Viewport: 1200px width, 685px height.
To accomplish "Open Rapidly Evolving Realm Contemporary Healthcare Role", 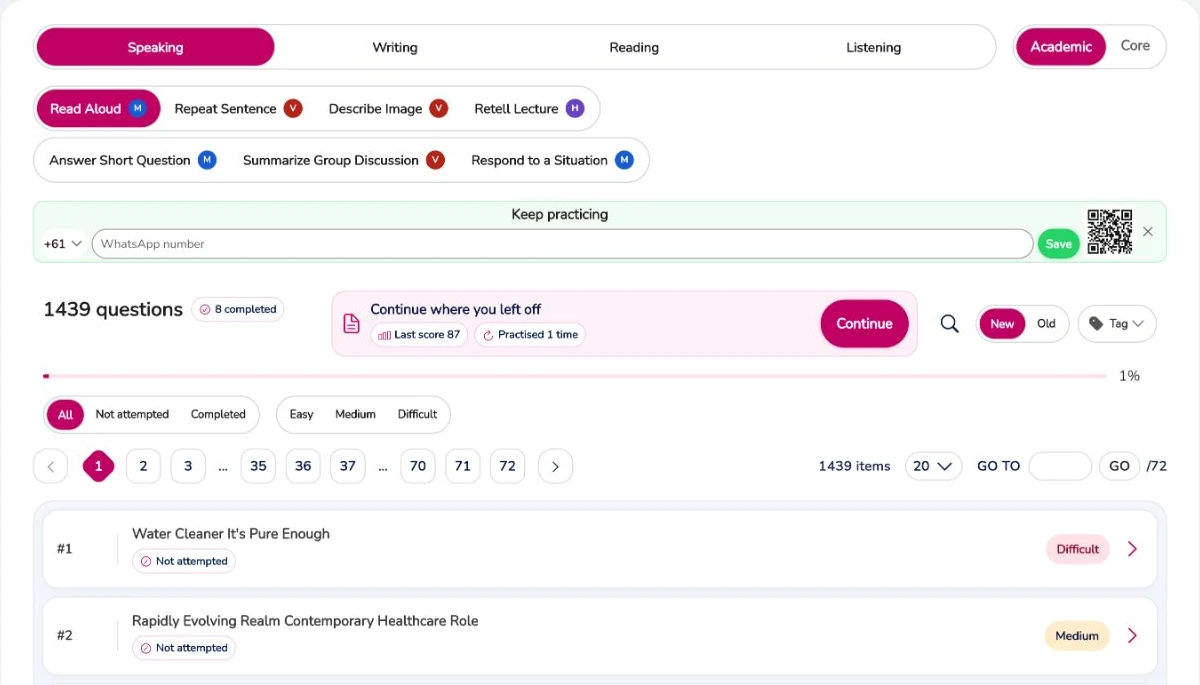I will pos(600,636).
